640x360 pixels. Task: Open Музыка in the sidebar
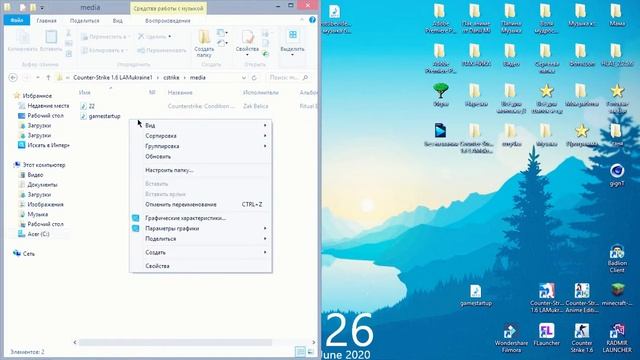(33, 214)
